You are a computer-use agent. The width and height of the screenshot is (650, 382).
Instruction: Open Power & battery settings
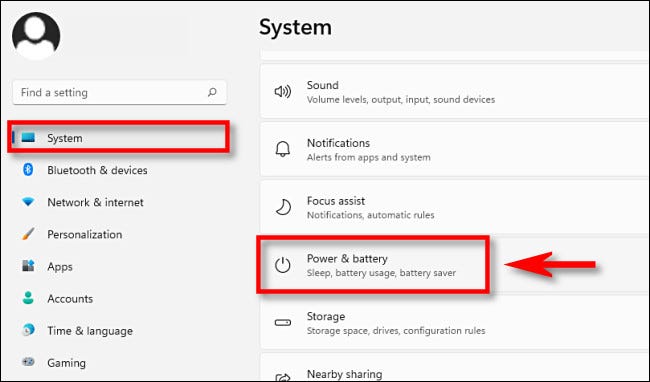[455, 265]
